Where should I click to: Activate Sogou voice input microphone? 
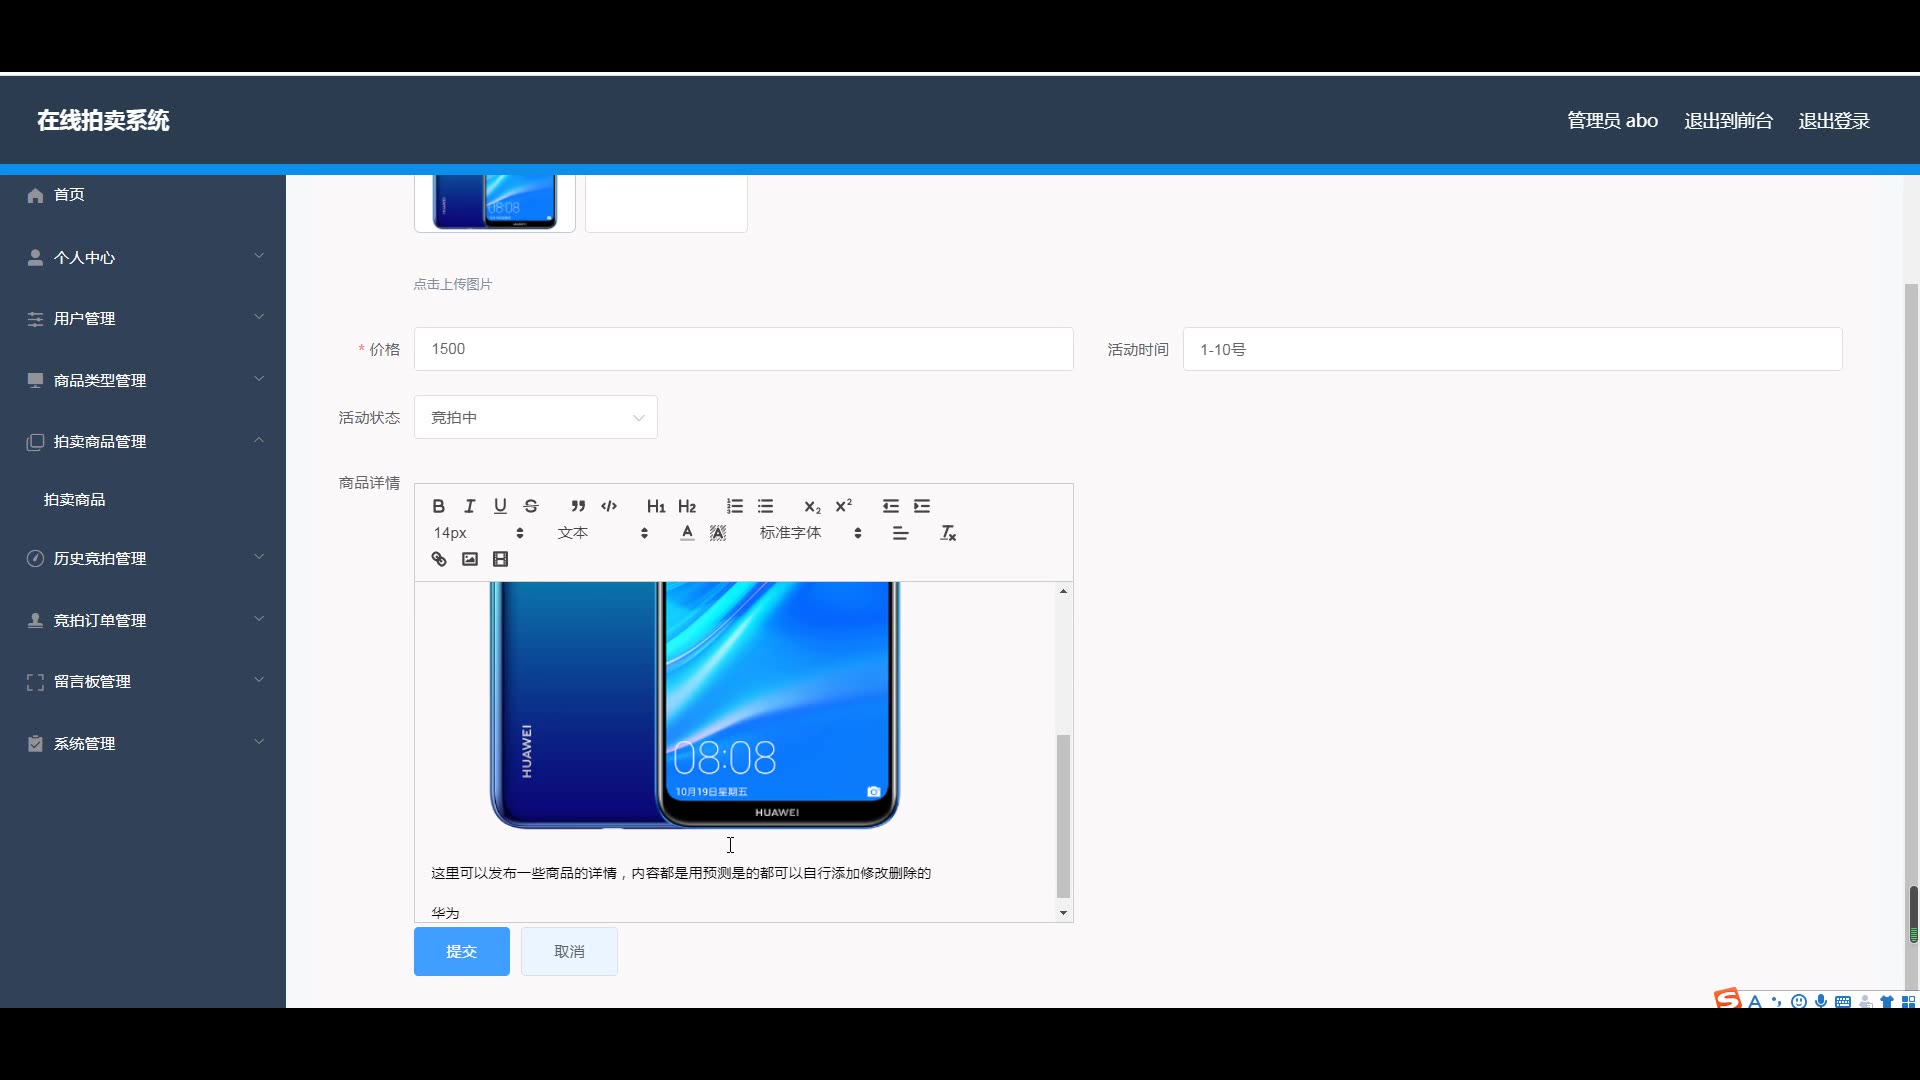click(x=1821, y=1001)
